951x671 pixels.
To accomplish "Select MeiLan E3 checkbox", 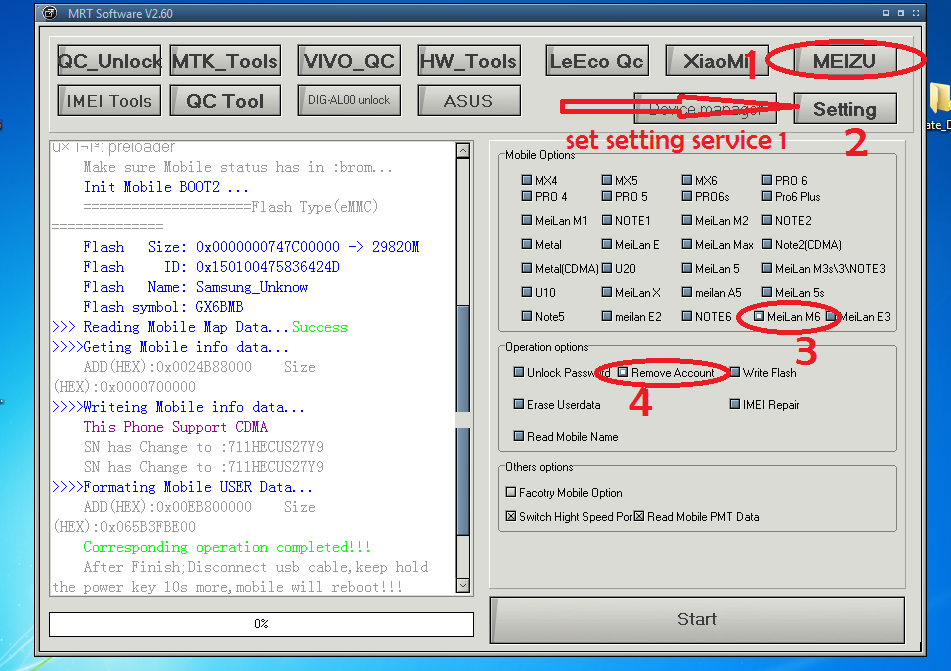I will pos(830,316).
